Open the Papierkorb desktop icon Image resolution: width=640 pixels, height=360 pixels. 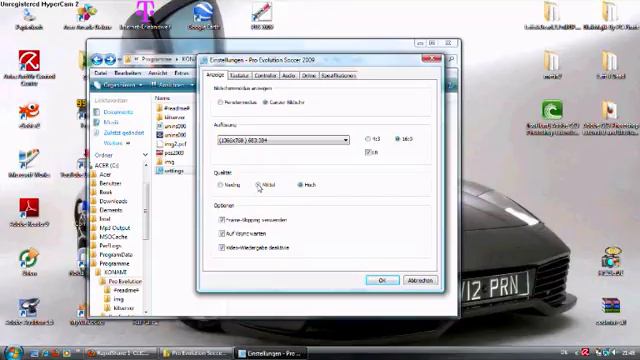(x=29, y=18)
